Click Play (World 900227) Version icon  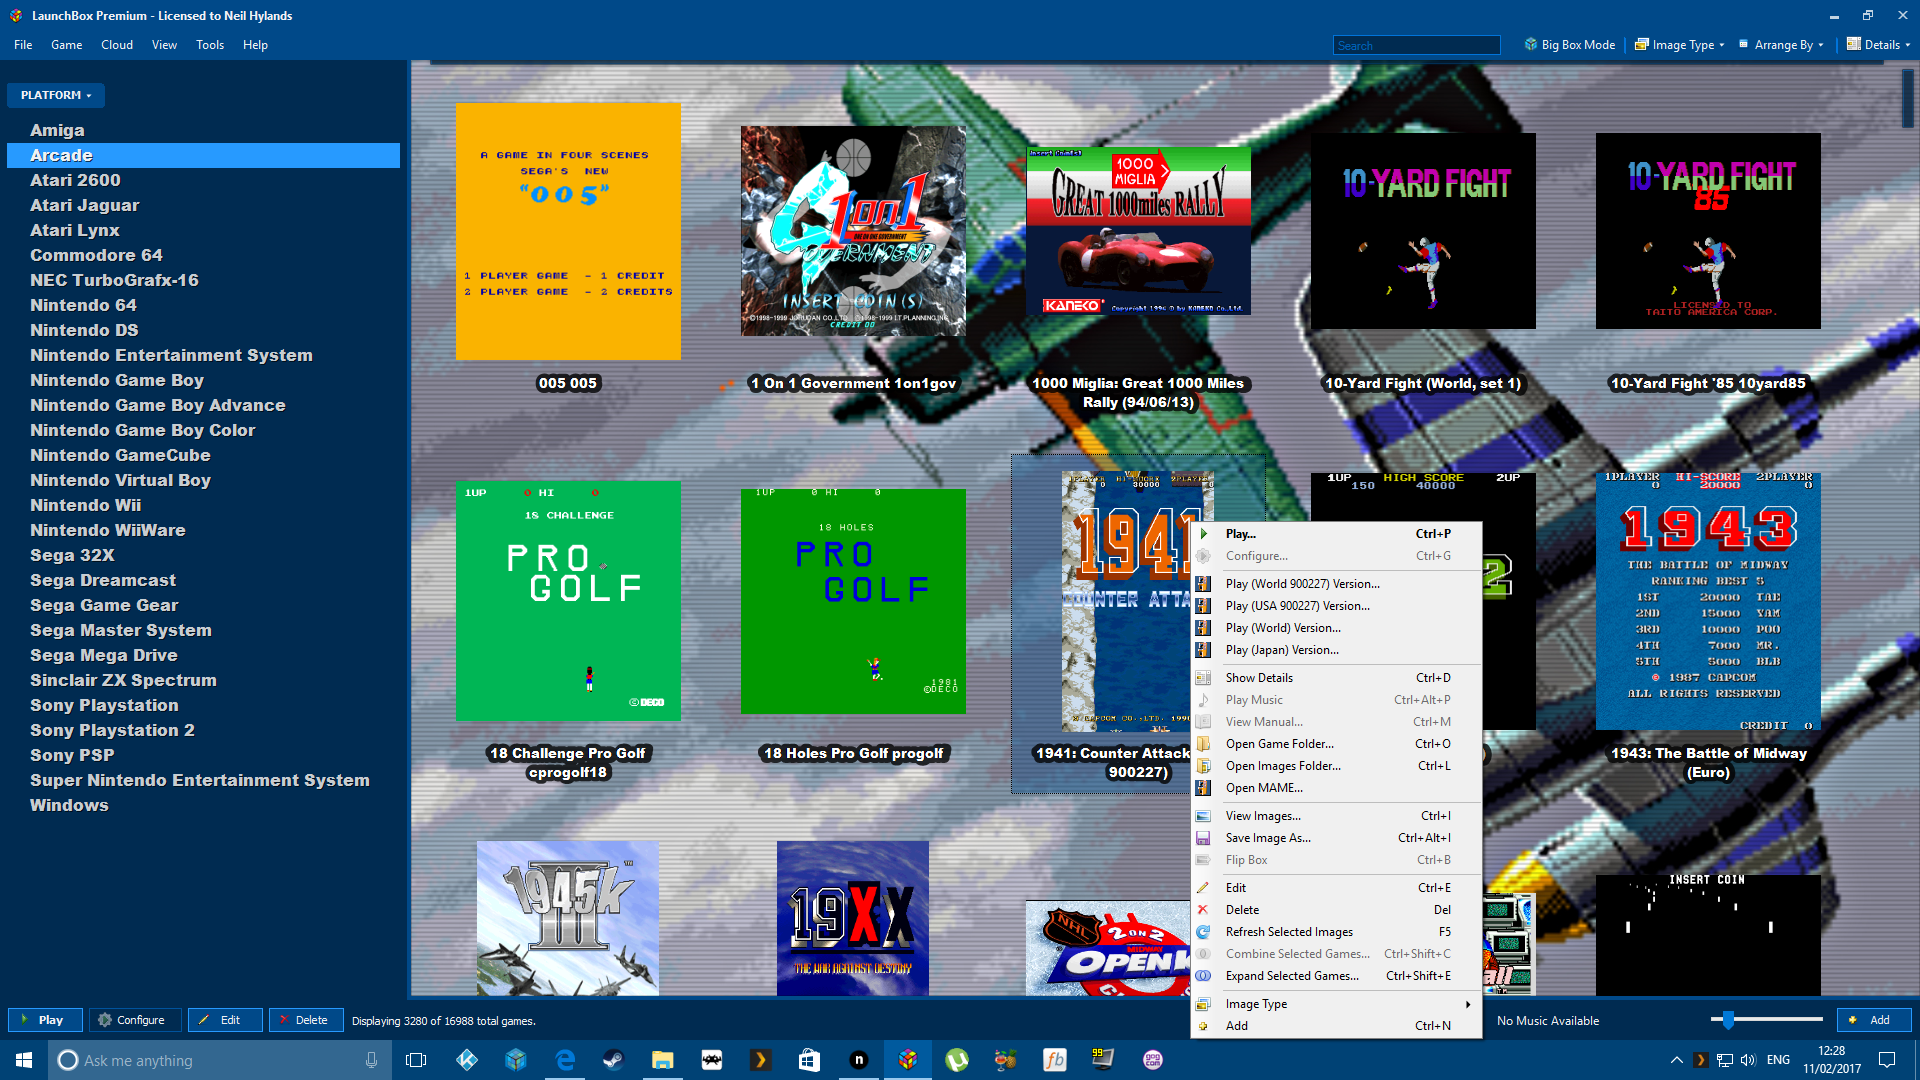coord(1204,584)
